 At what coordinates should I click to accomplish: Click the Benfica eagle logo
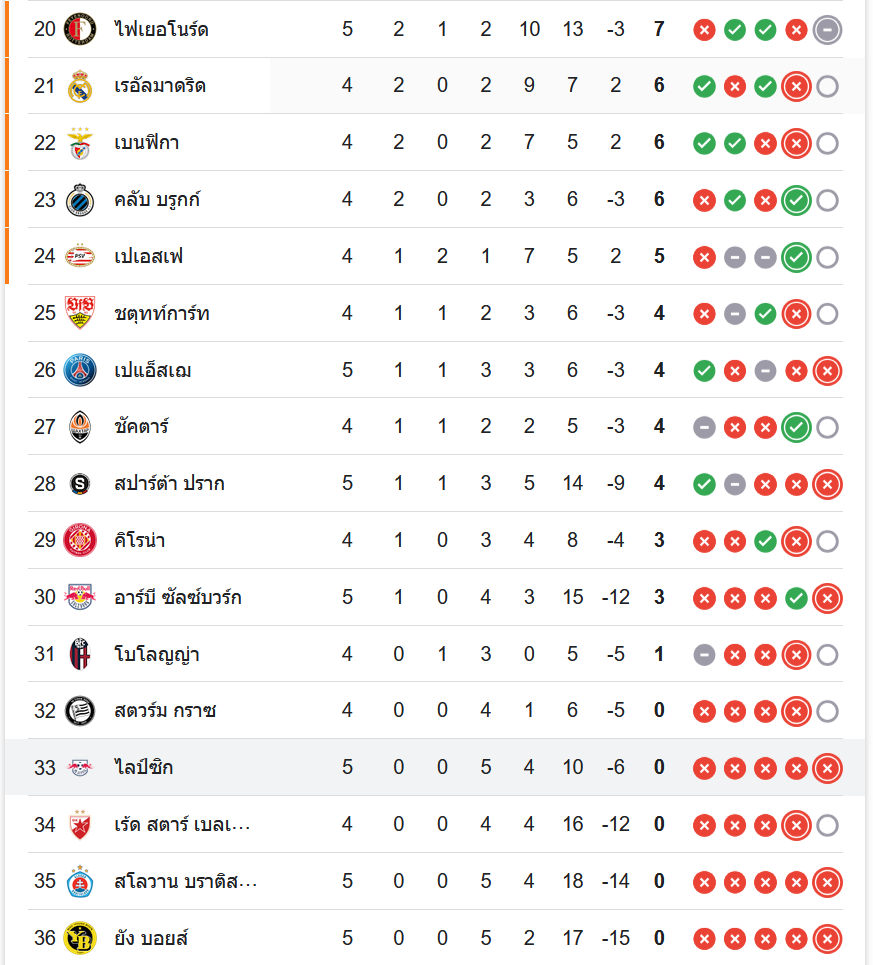(x=80, y=144)
